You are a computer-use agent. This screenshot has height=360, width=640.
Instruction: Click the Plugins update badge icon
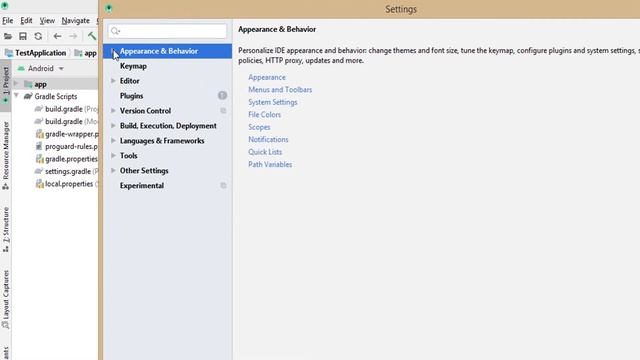222,96
